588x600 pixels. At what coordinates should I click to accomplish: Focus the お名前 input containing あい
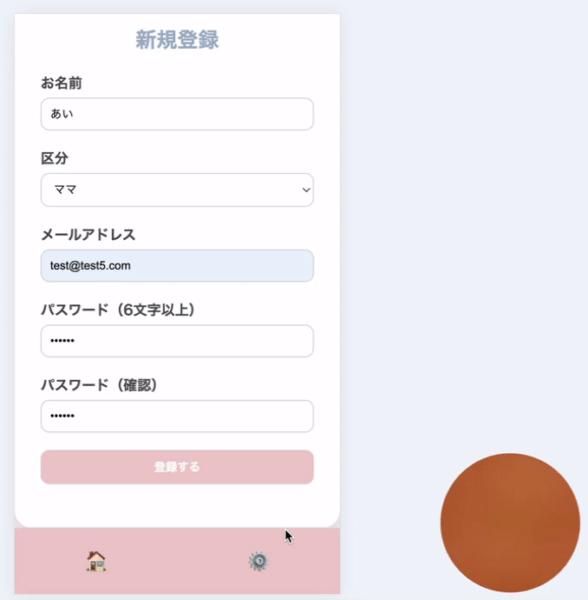[x=177, y=114]
